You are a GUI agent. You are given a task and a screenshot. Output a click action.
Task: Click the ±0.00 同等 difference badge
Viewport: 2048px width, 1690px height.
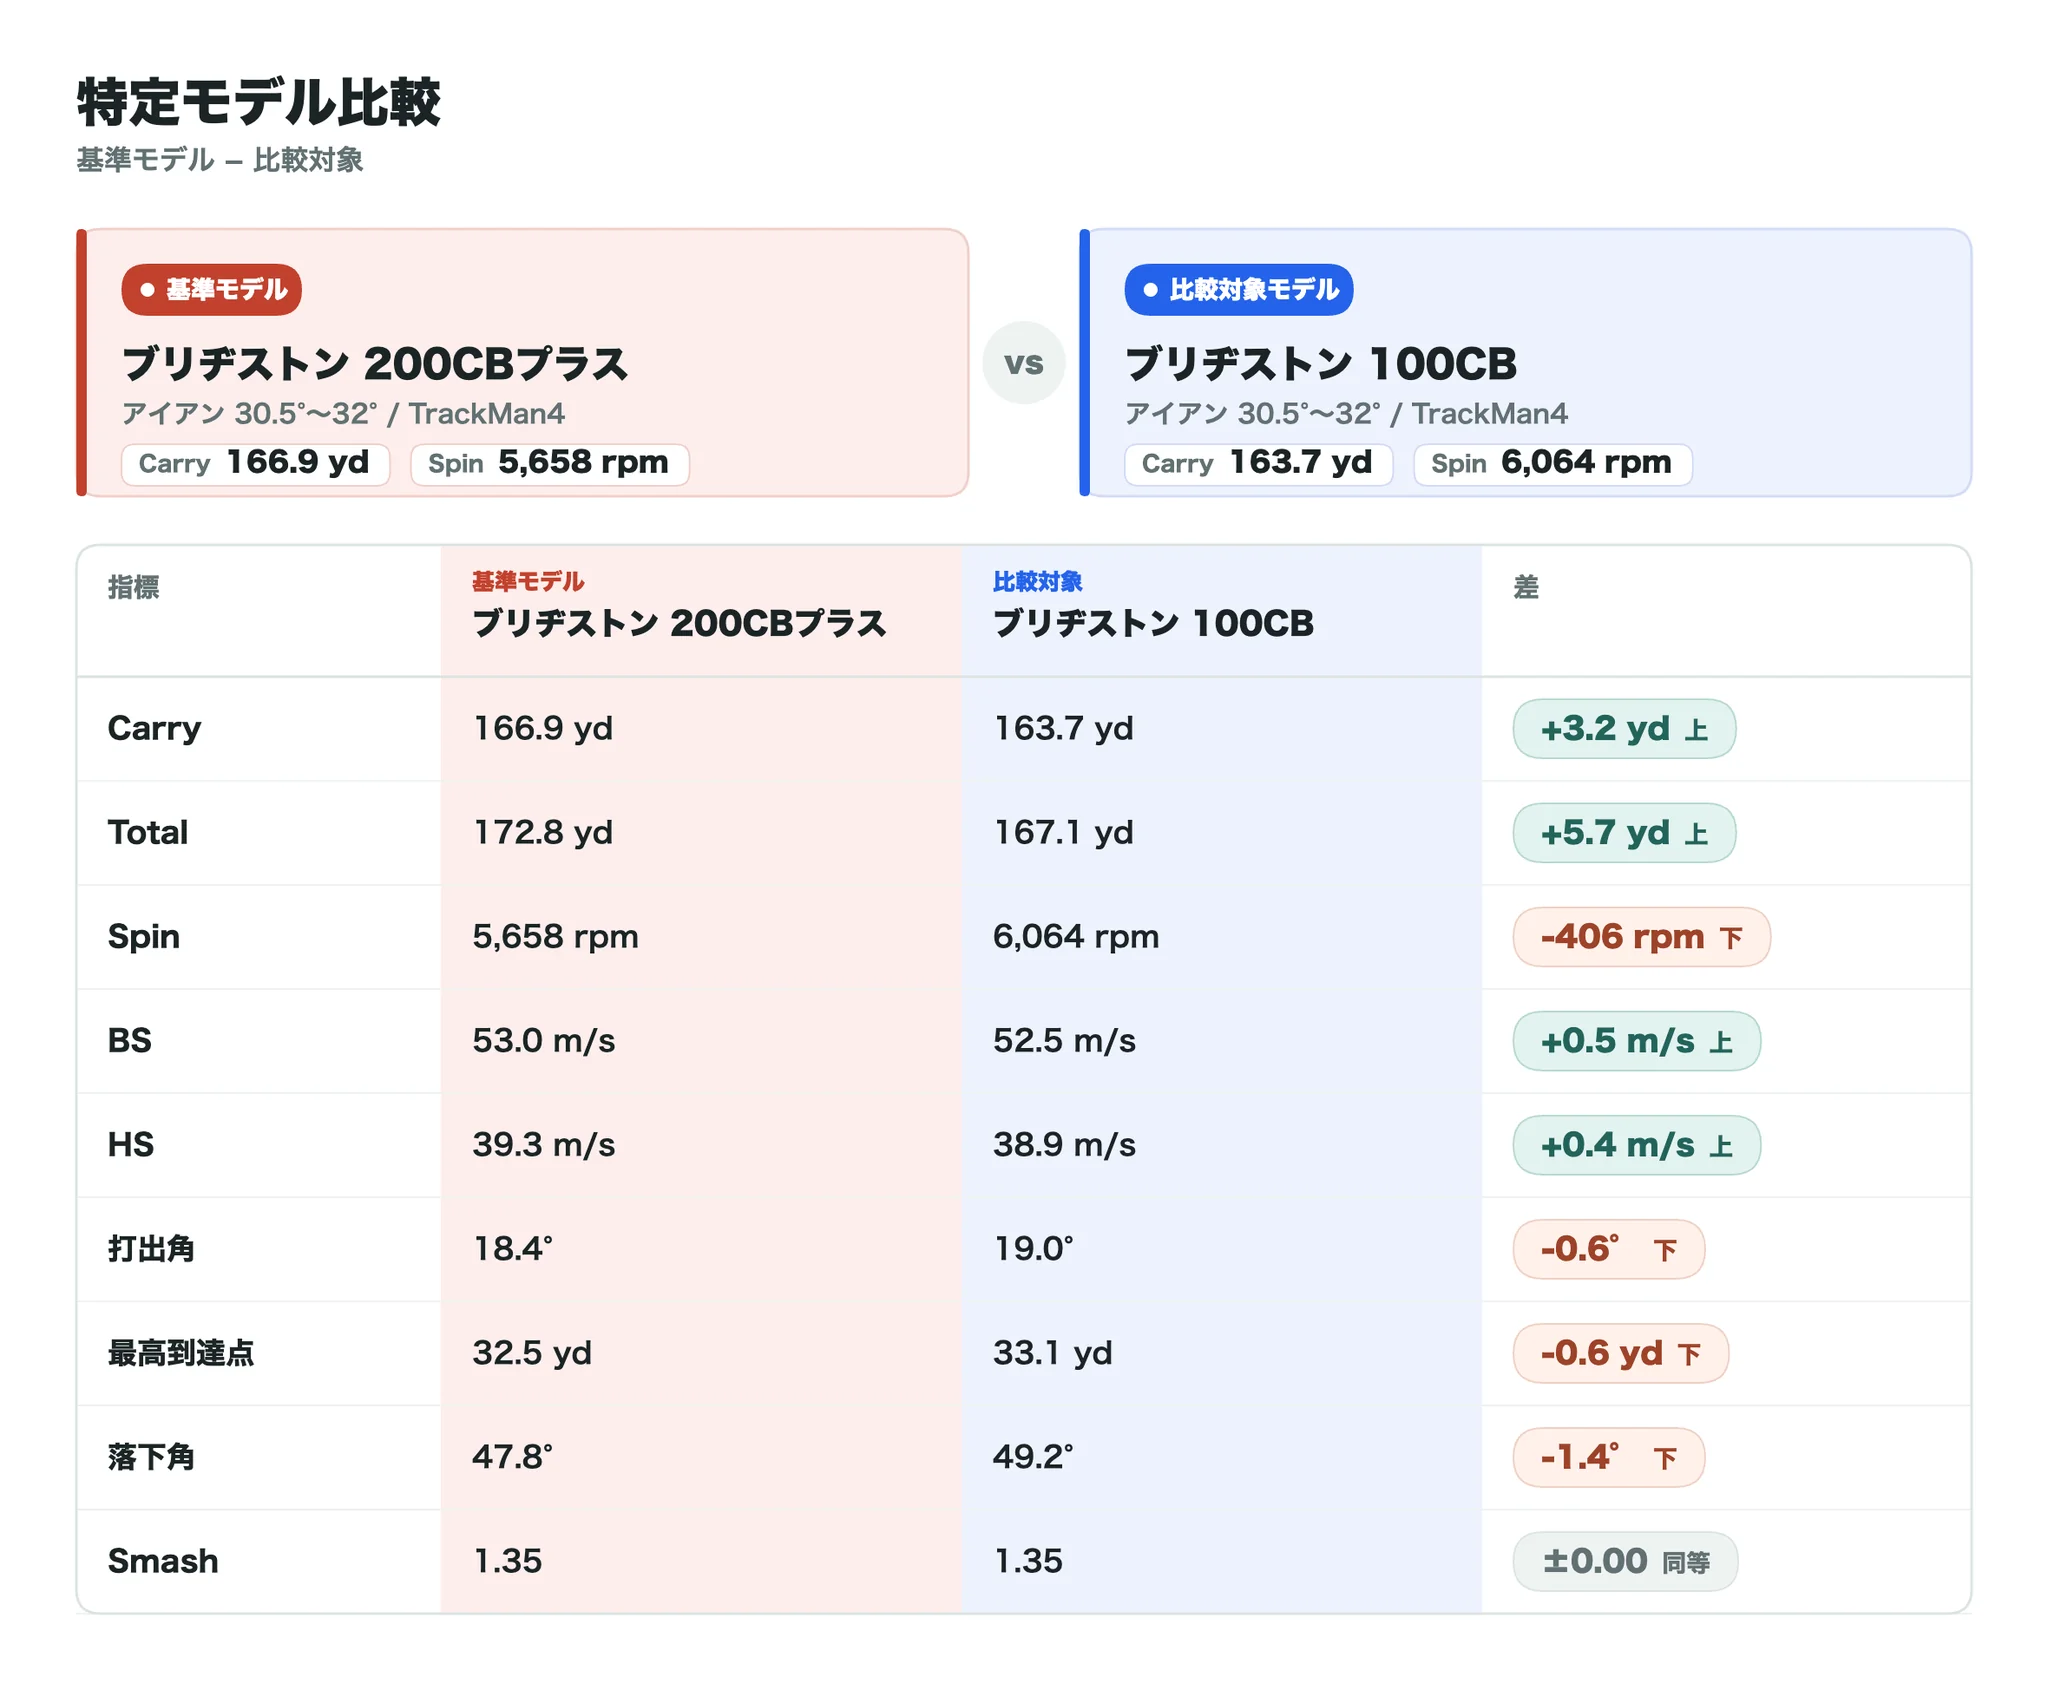click(x=1625, y=1561)
